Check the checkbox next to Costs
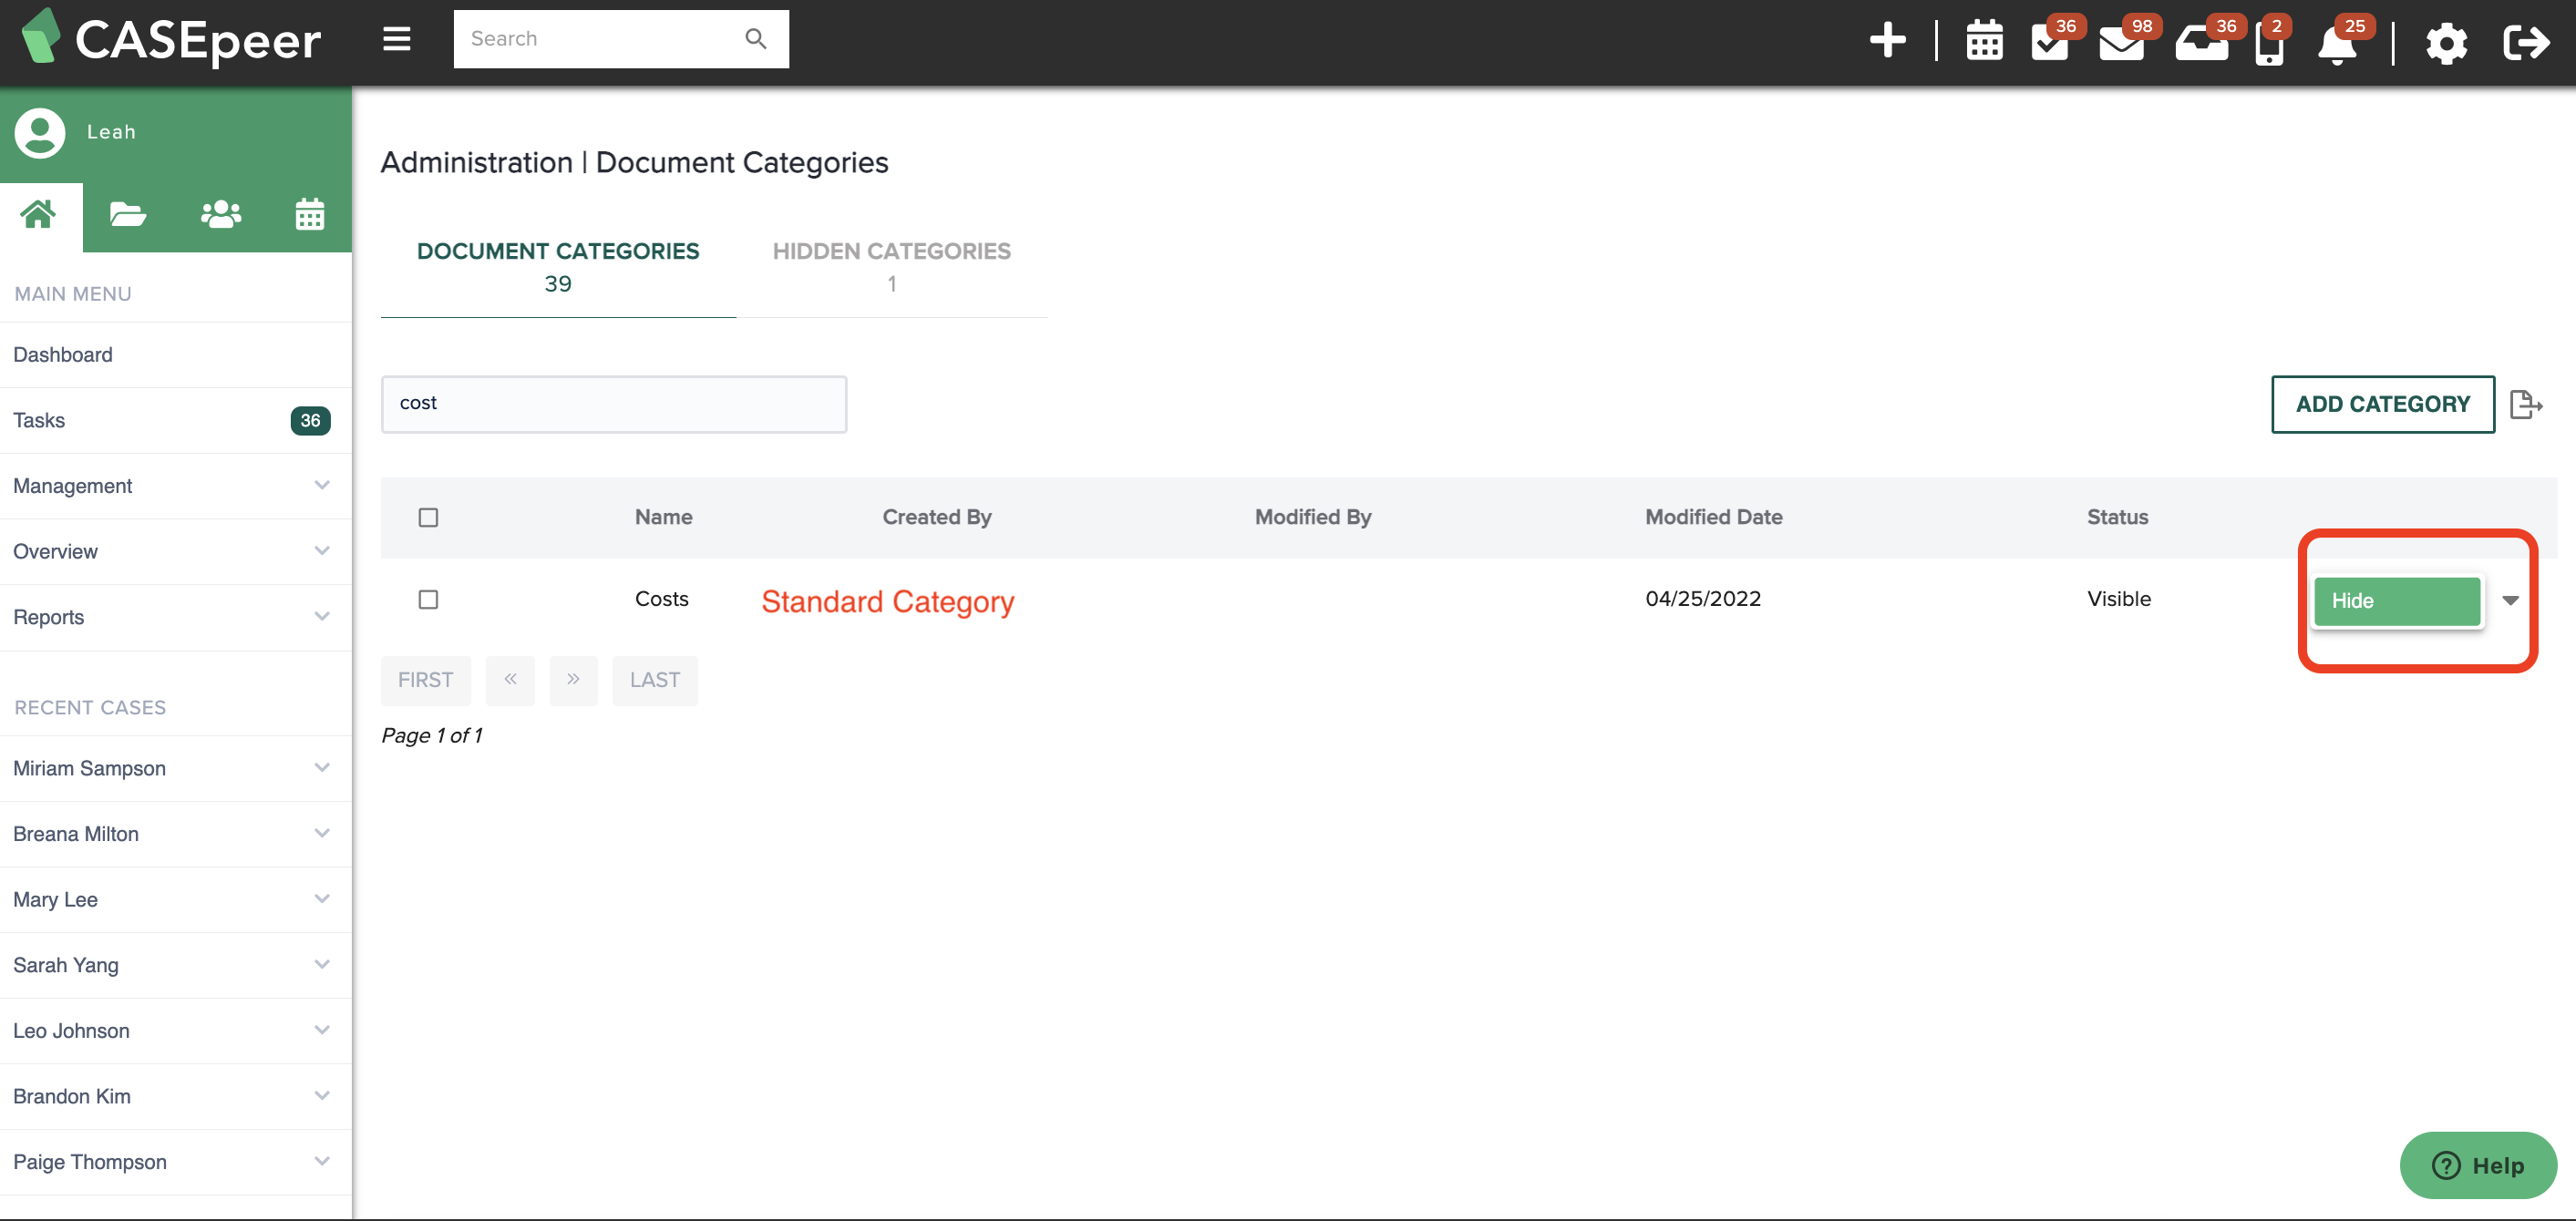The image size is (2576, 1221). point(428,599)
